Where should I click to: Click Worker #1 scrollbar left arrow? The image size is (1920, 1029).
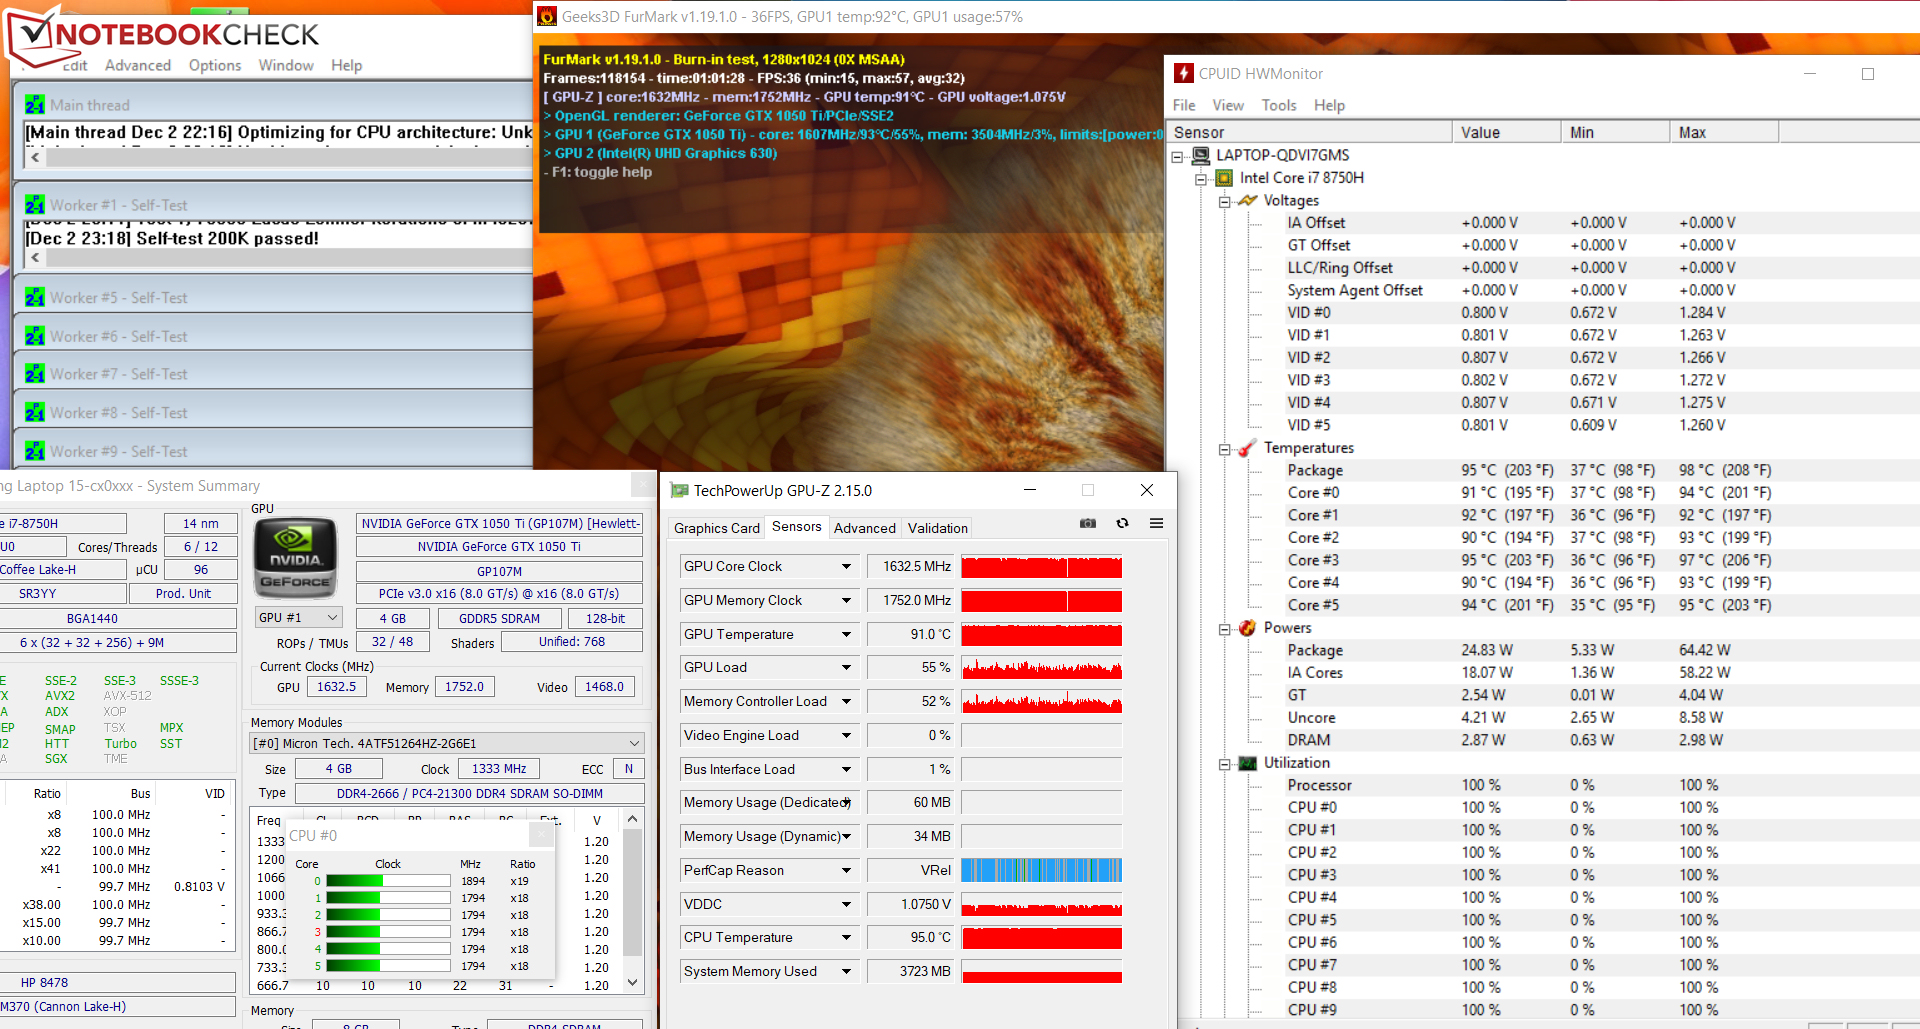pyautogui.click(x=36, y=257)
